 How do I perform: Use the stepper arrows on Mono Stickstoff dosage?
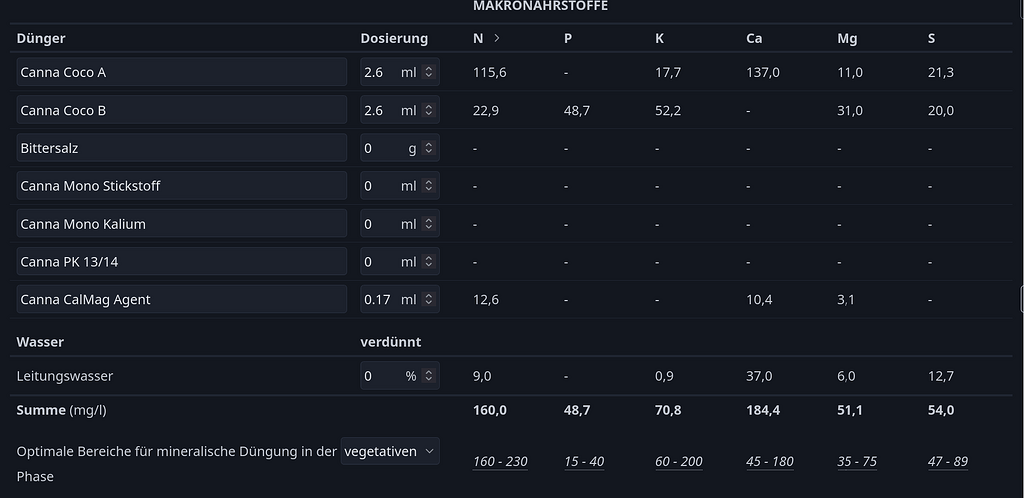coord(428,185)
